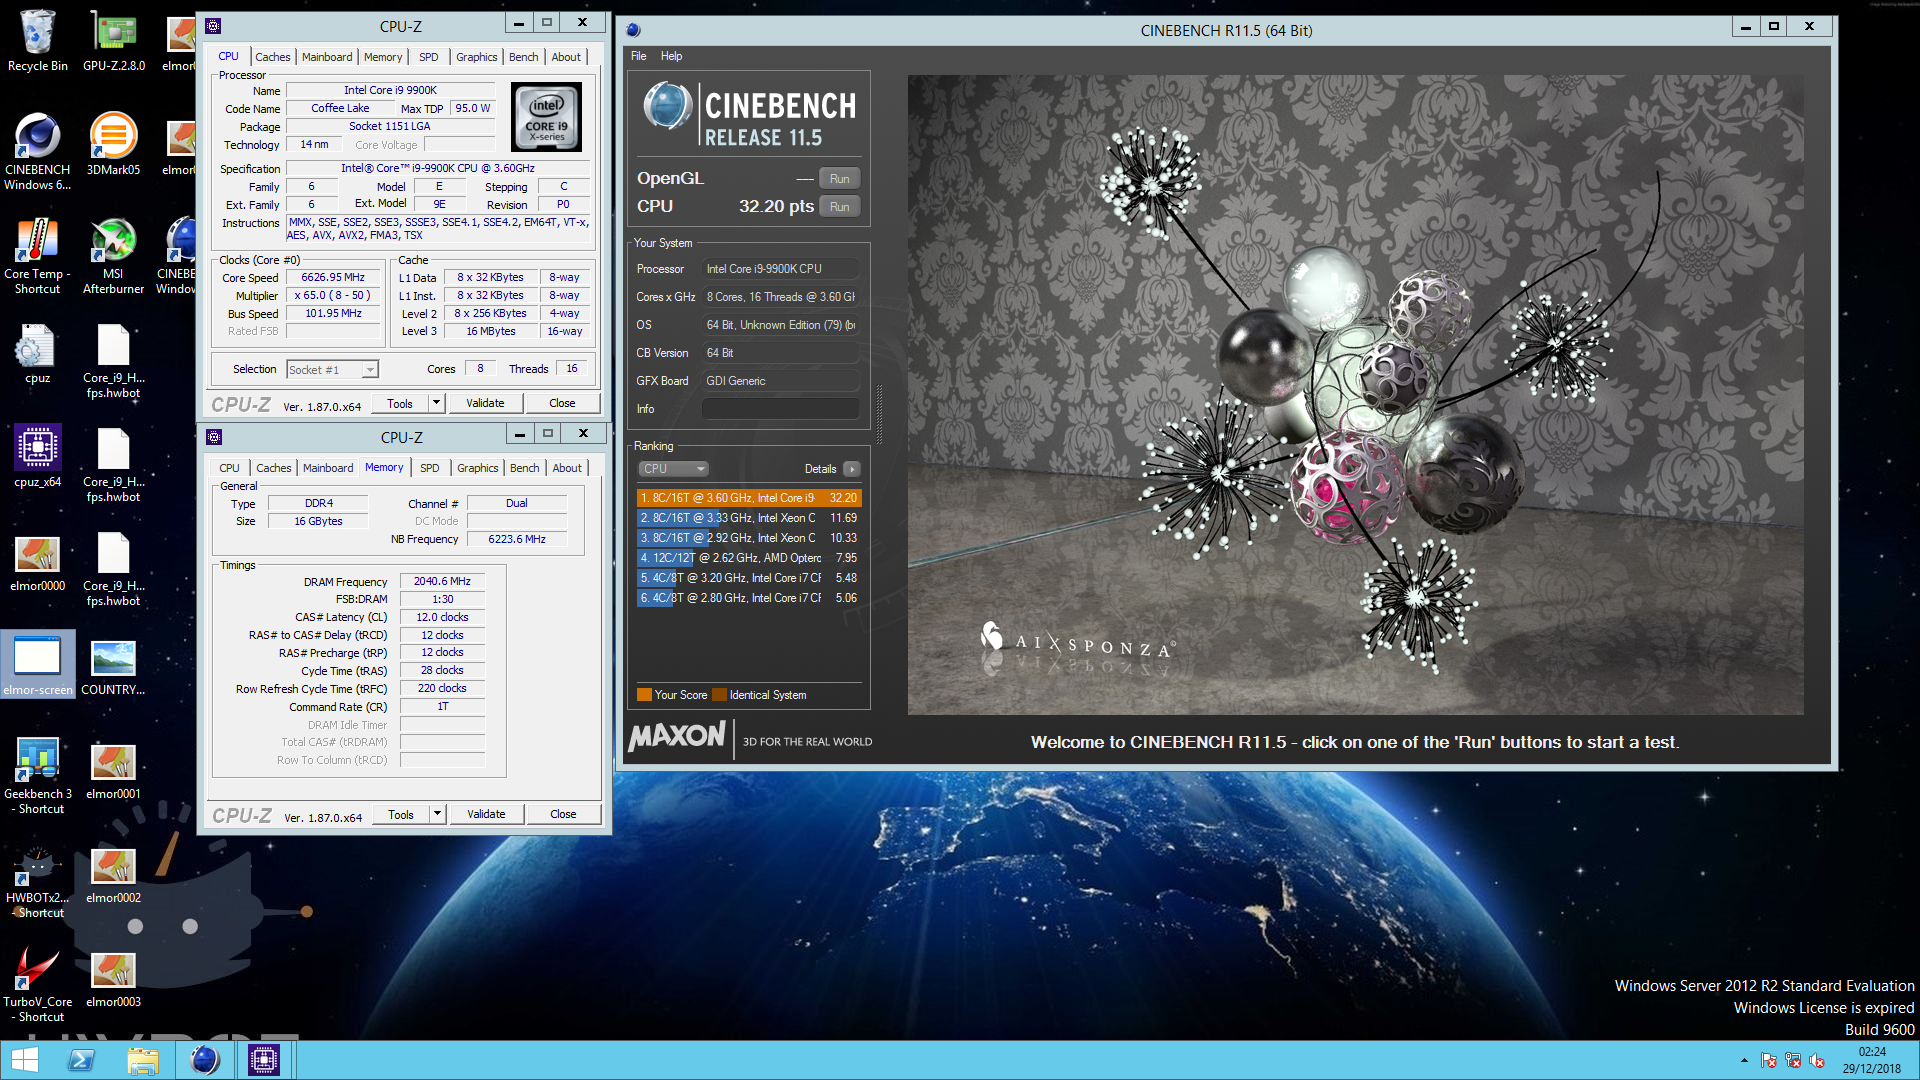Switch to SPD tab in lower CPU-Z

[429, 468]
